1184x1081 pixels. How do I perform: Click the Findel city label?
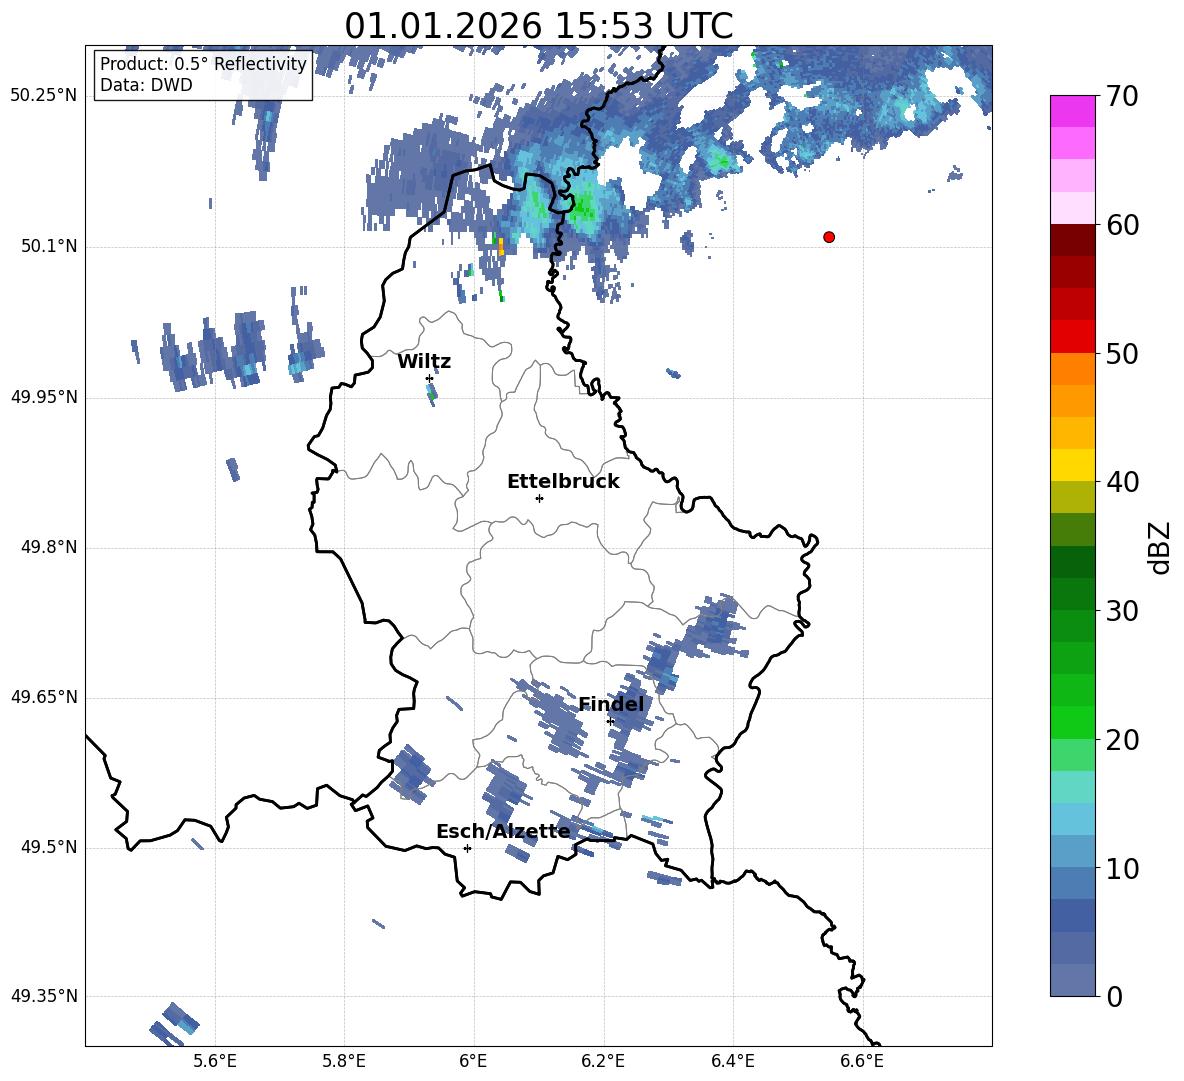pos(612,704)
